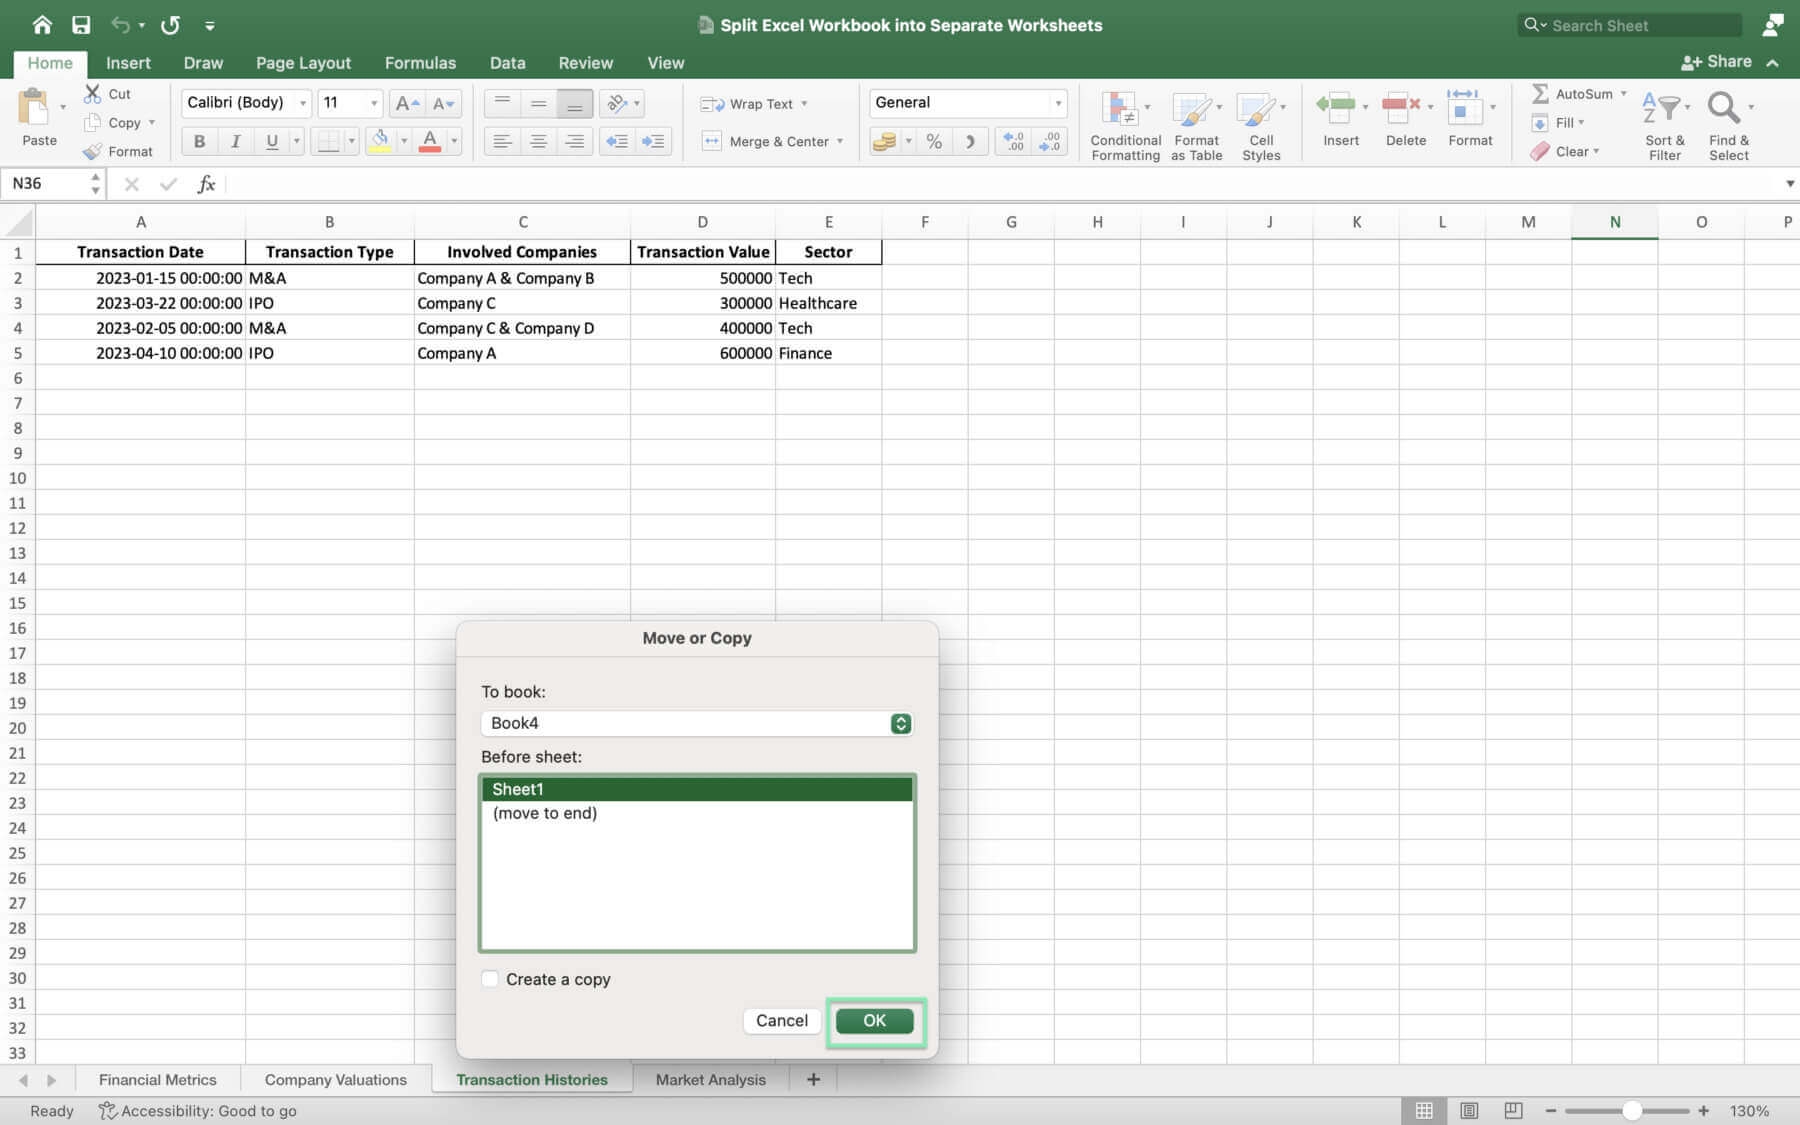
Task: Toggle Bold formatting button
Action: tap(199, 142)
